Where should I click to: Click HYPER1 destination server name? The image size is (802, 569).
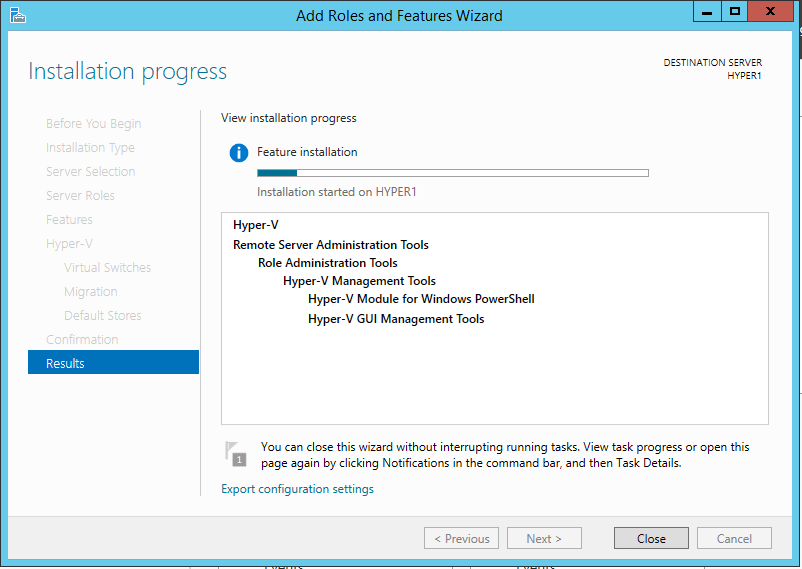[744, 76]
